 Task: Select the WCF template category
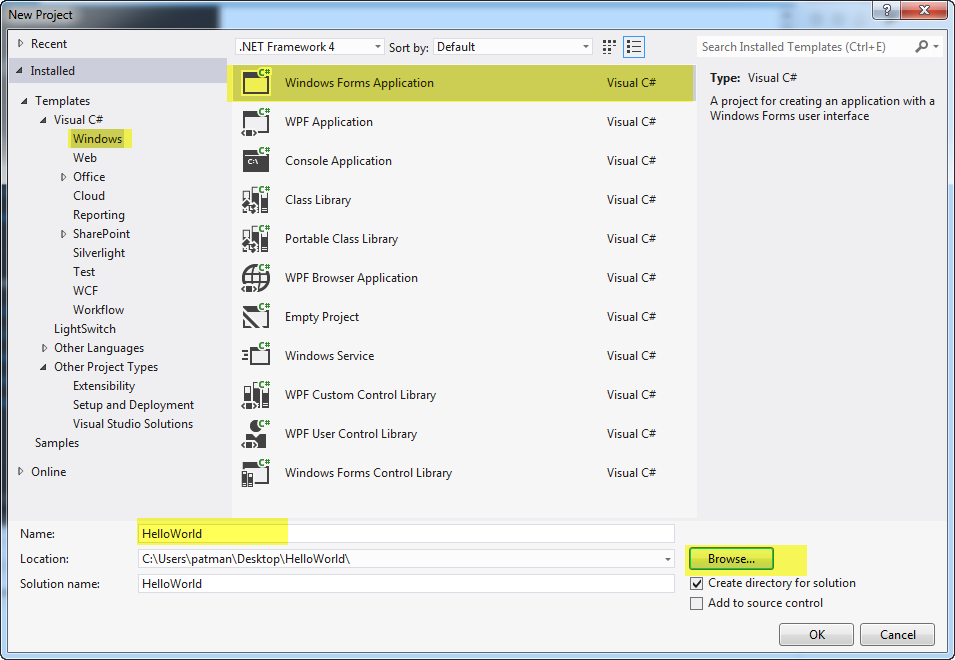point(85,291)
